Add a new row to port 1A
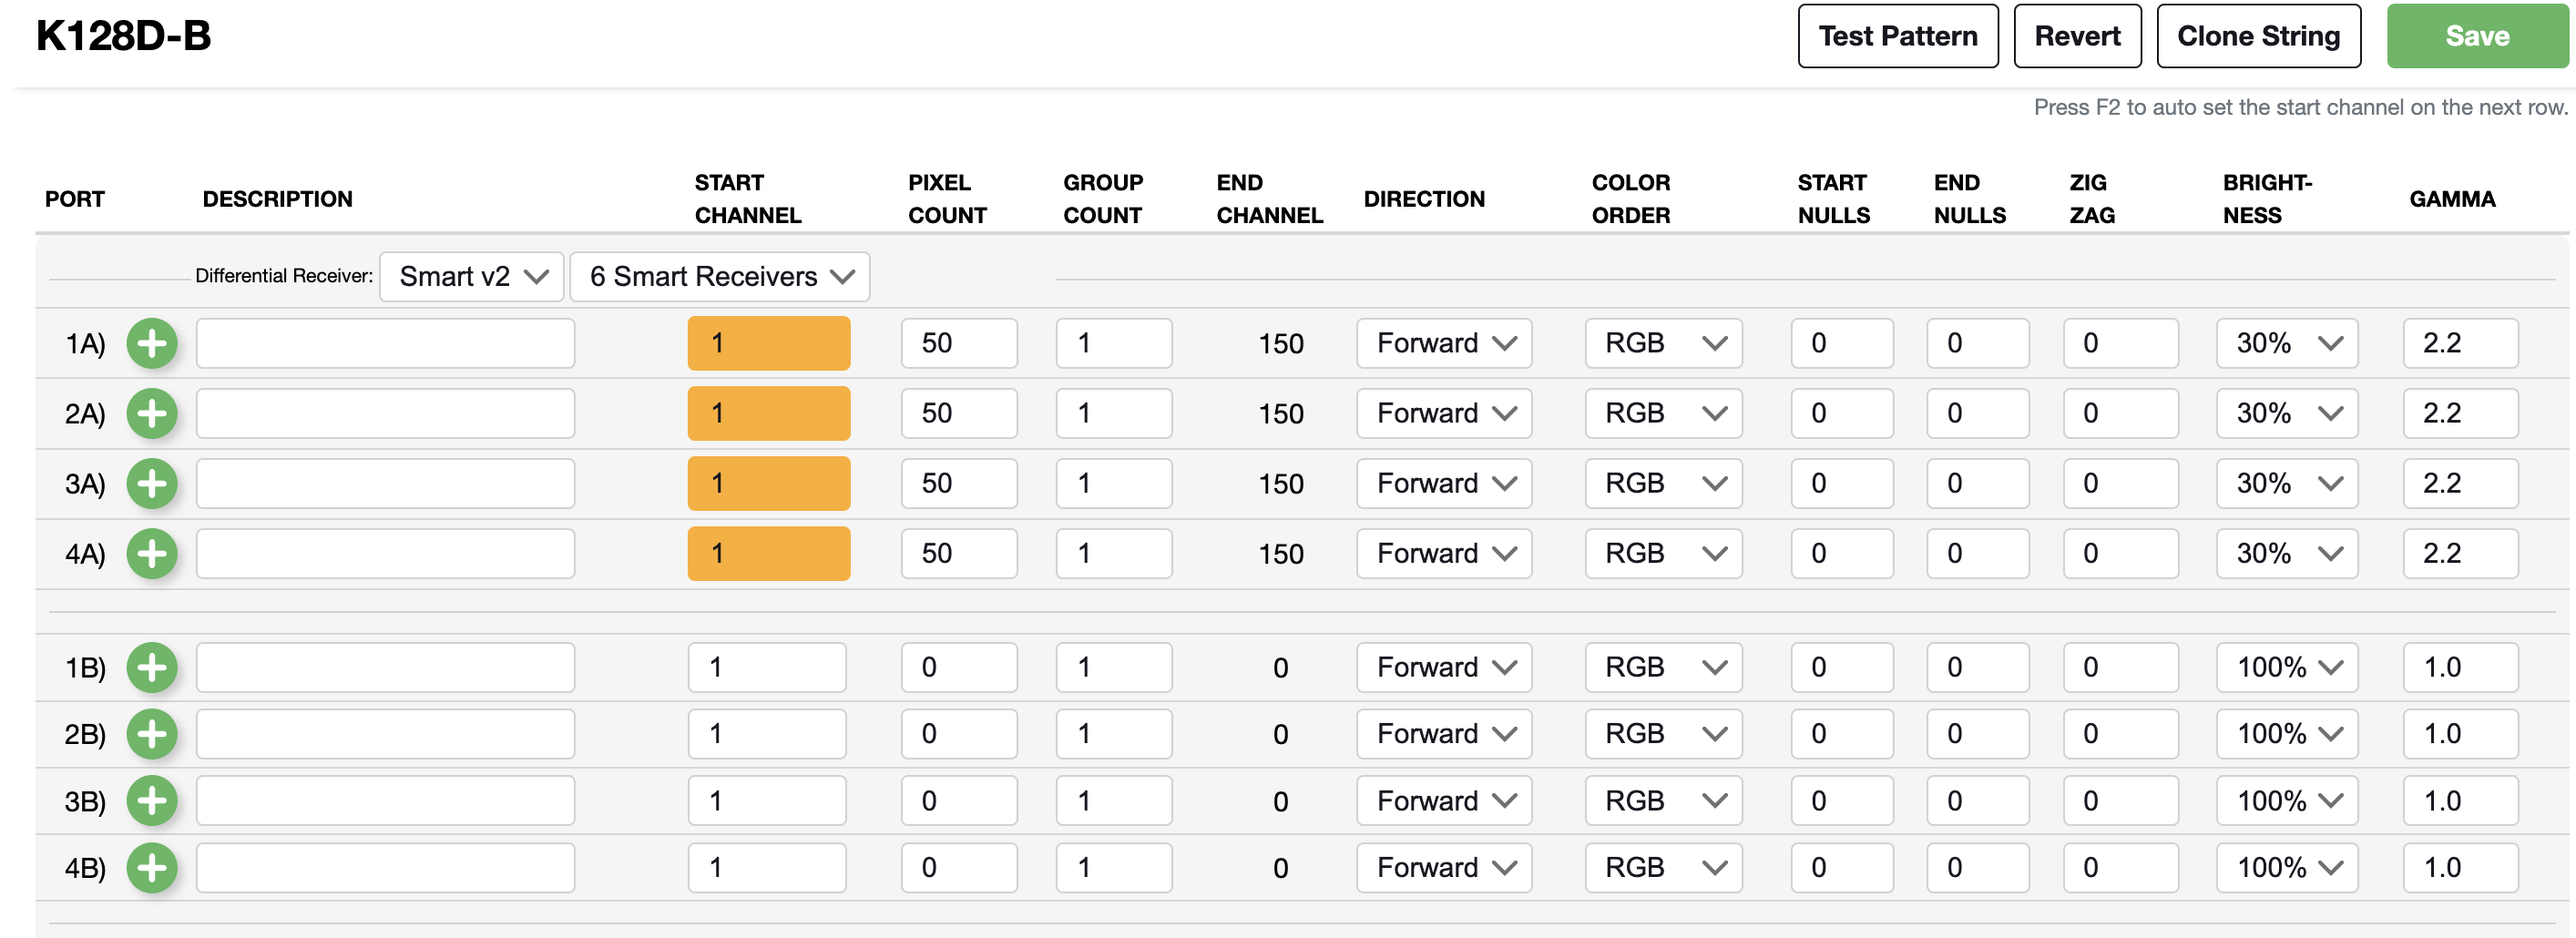 pyautogui.click(x=152, y=343)
